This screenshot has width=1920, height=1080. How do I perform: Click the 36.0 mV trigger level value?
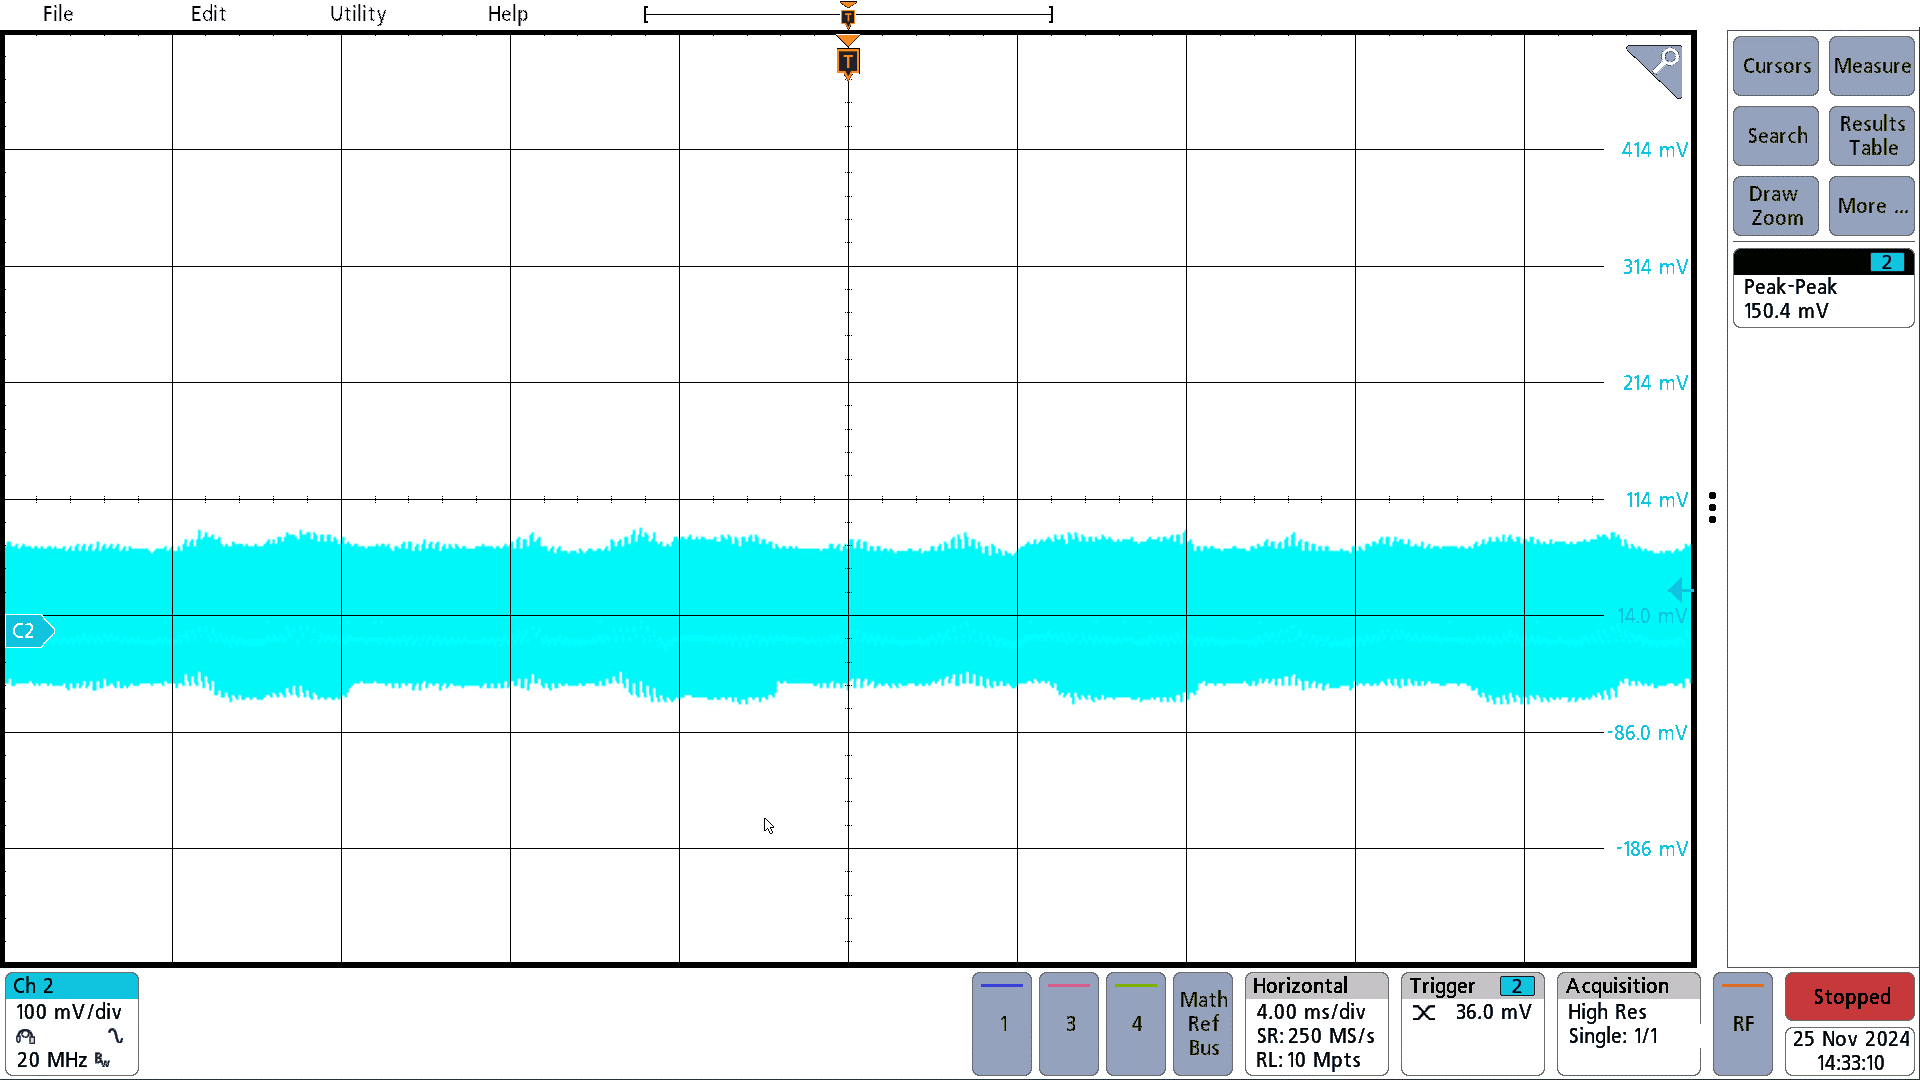(x=1493, y=1012)
